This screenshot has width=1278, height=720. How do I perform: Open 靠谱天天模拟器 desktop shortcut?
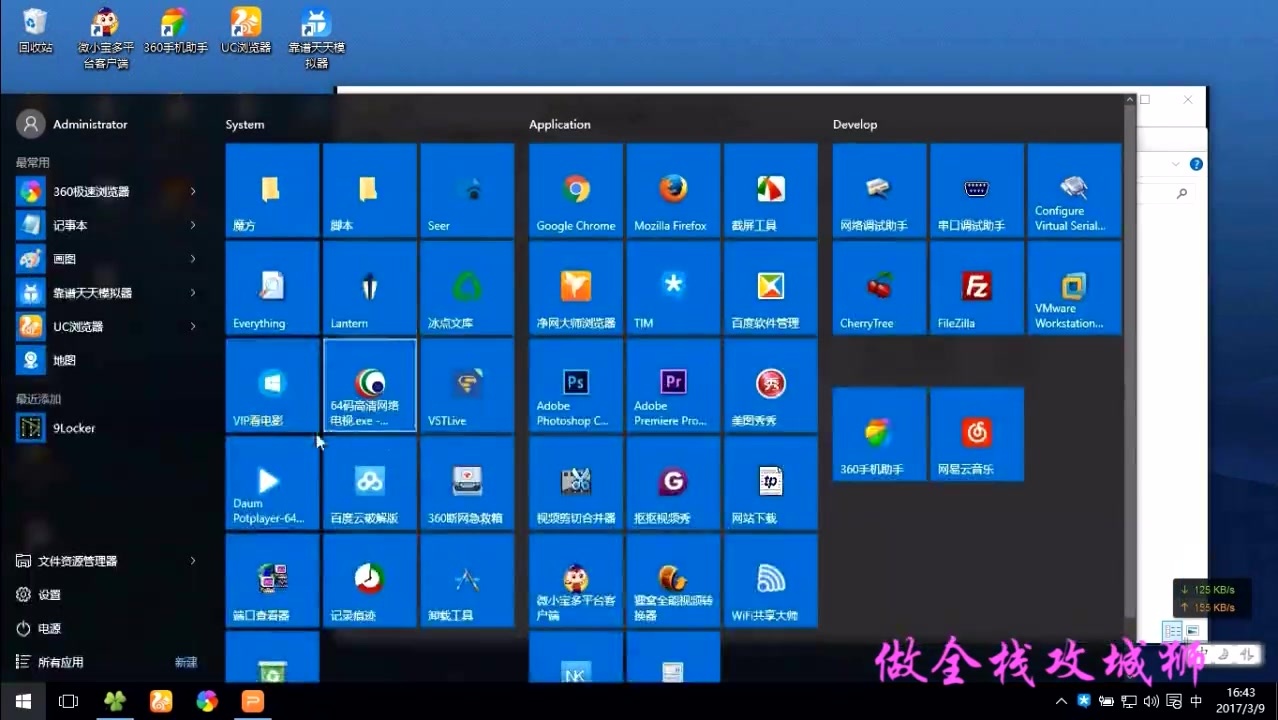click(316, 39)
